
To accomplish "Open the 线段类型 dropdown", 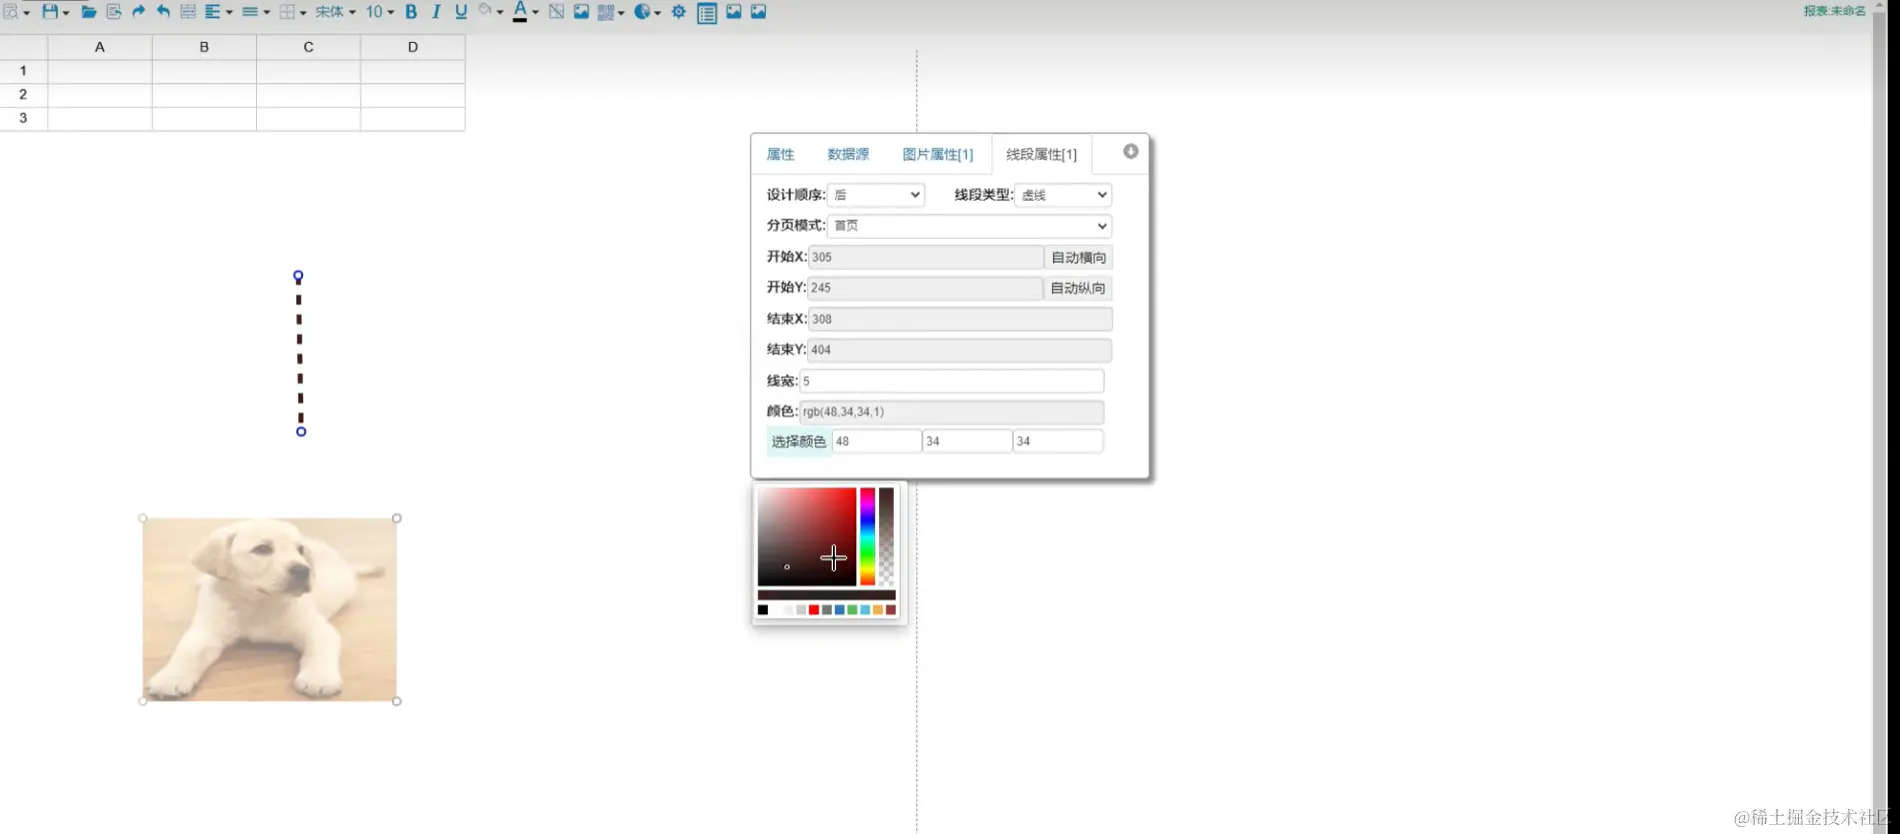I will point(1063,195).
